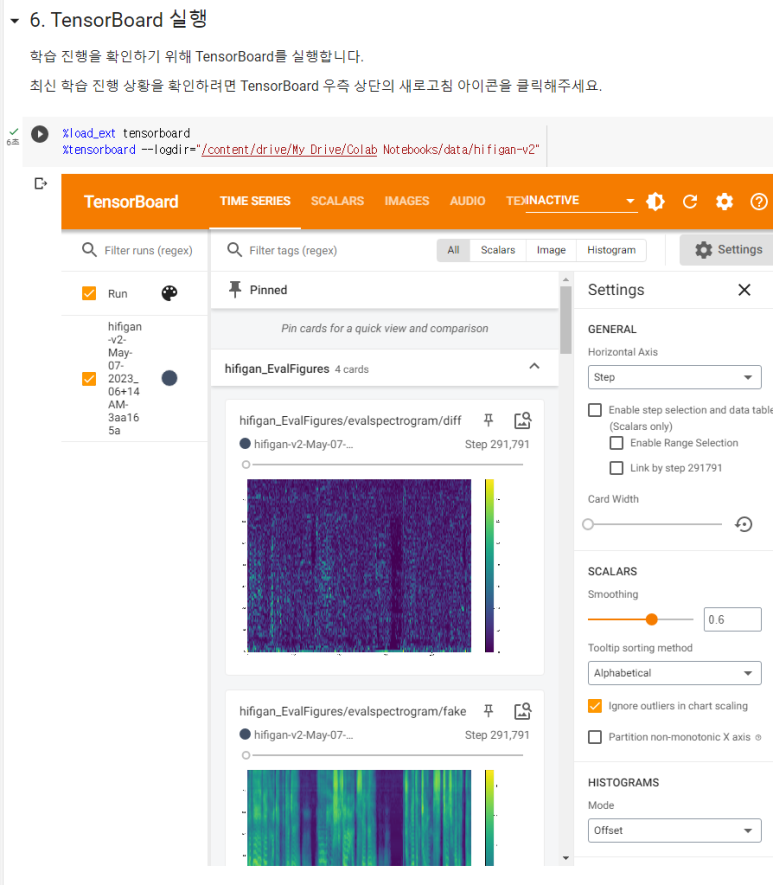Filter cards by Image

pos(551,250)
